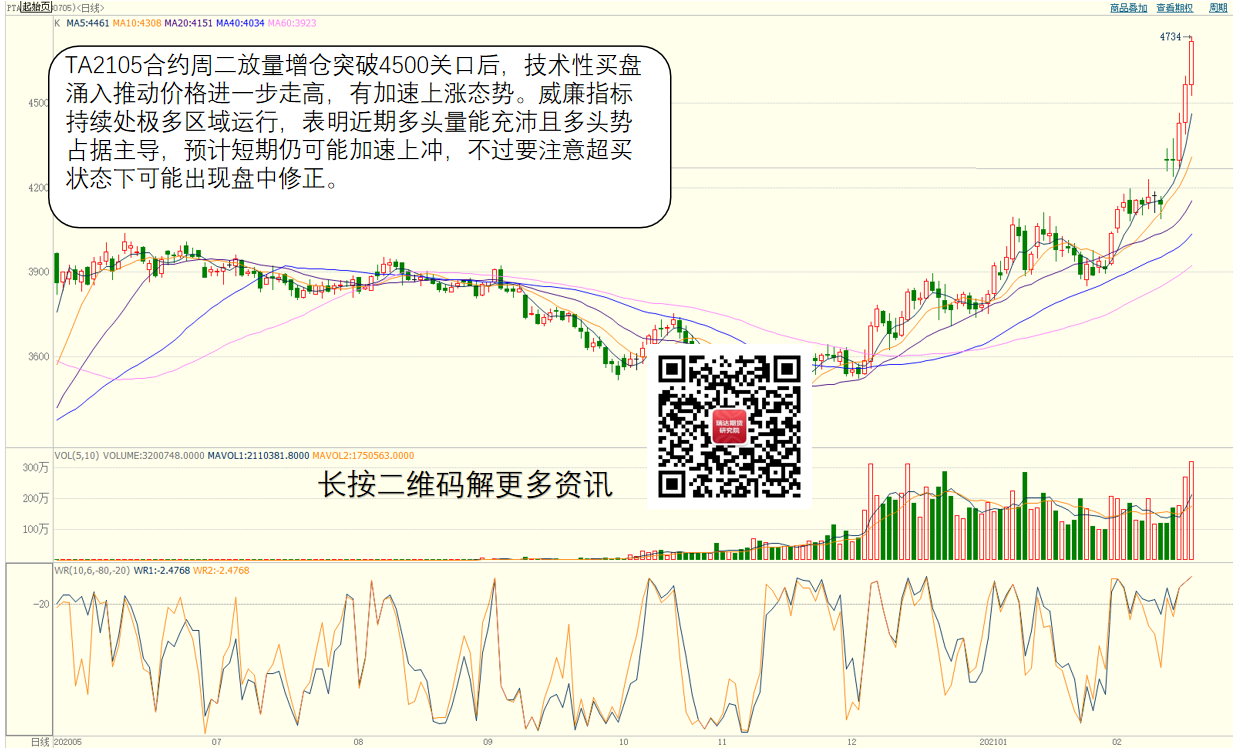
Task: Select month 02 on time axis
Action: pos(1117,742)
